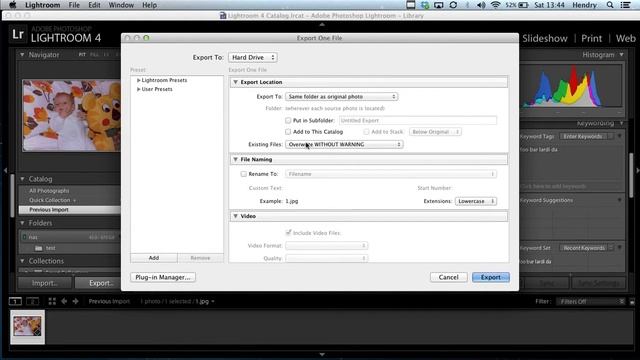The width and height of the screenshot is (640, 360).
Task: Open the Edit menu
Action: (x=94, y=5)
